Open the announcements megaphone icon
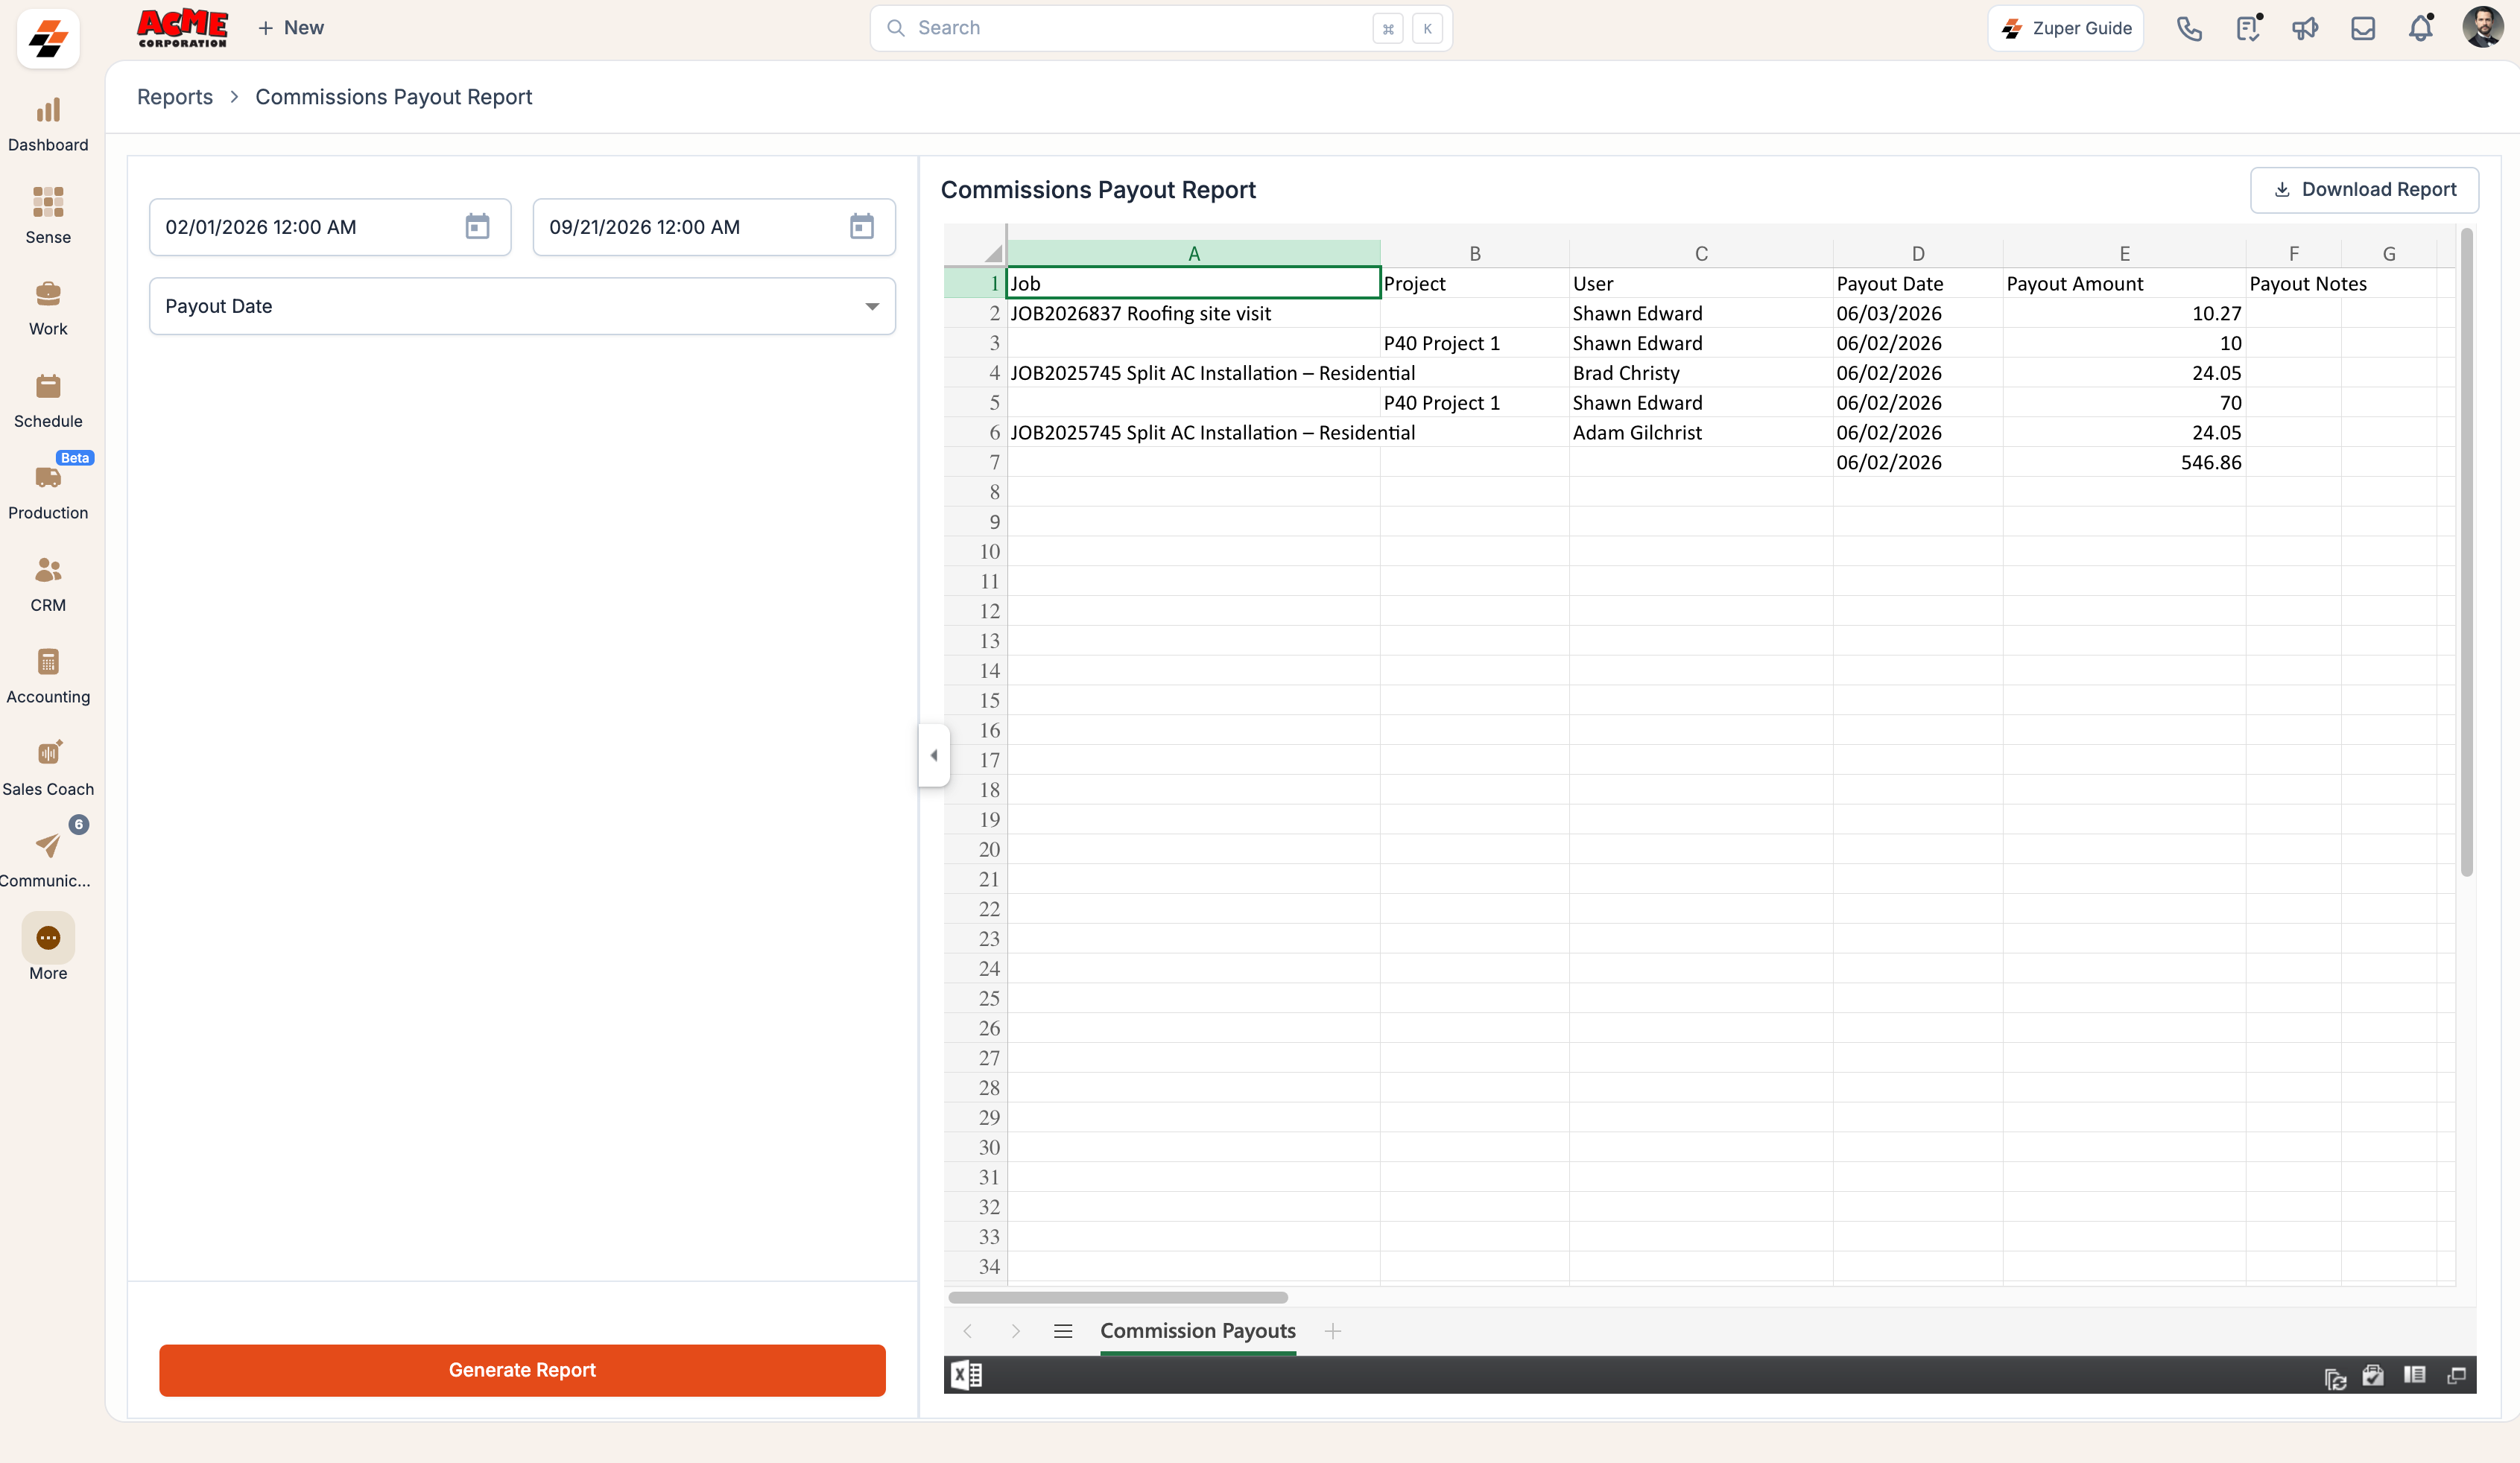The height and width of the screenshot is (1463, 2520). pyautogui.click(x=2305, y=28)
